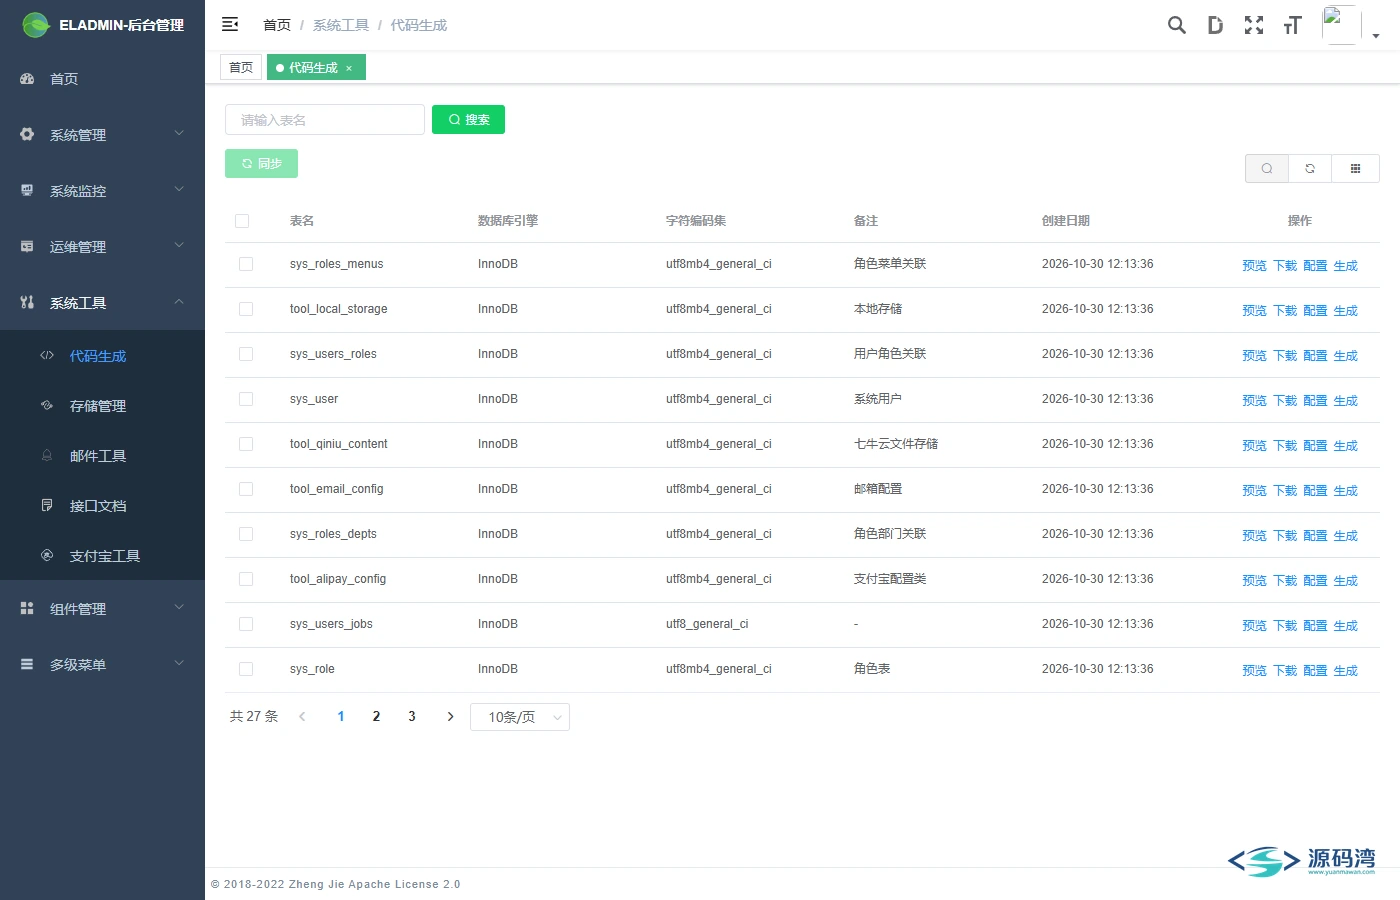Check the tool_email_config row checkbox
This screenshot has width=1400, height=900.
(x=246, y=489)
